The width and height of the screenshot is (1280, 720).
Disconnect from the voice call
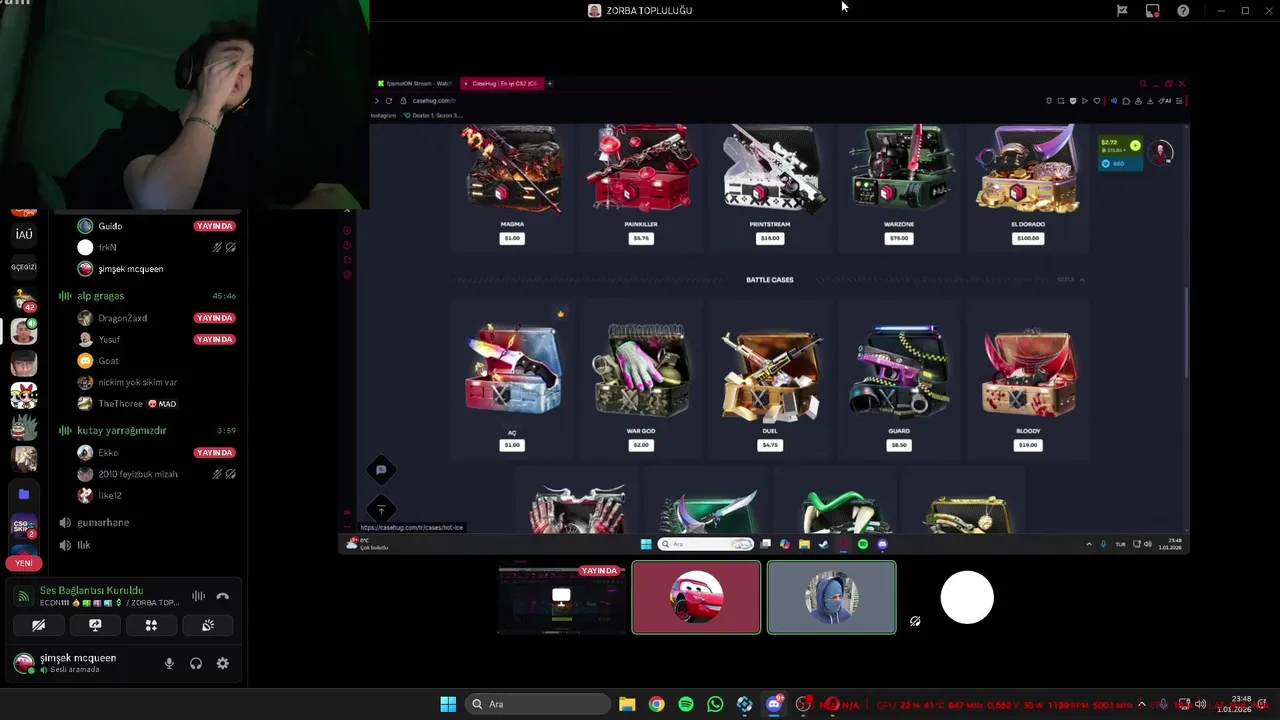[x=222, y=596]
